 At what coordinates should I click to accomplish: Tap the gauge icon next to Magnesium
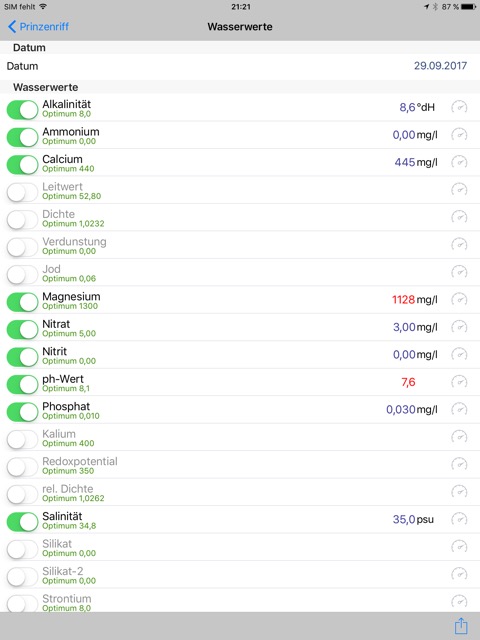pyautogui.click(x=459, y=300)
